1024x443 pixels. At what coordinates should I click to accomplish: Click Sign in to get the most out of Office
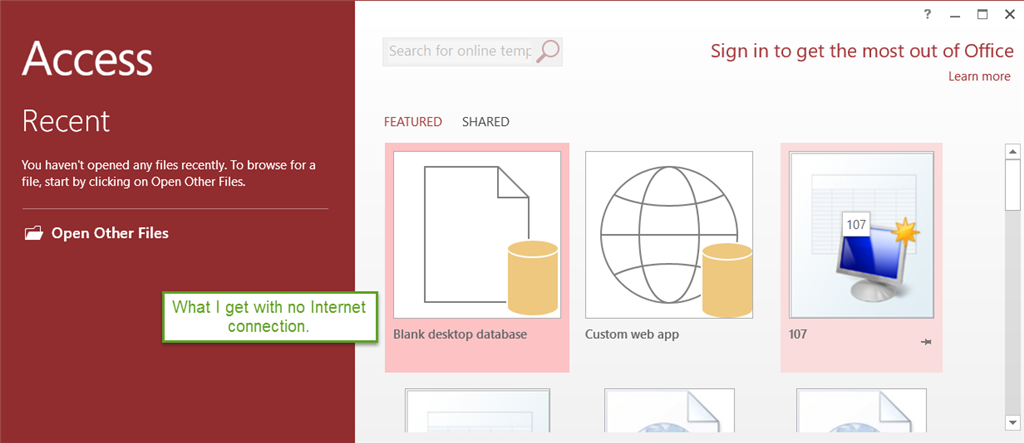click(862, 51)
